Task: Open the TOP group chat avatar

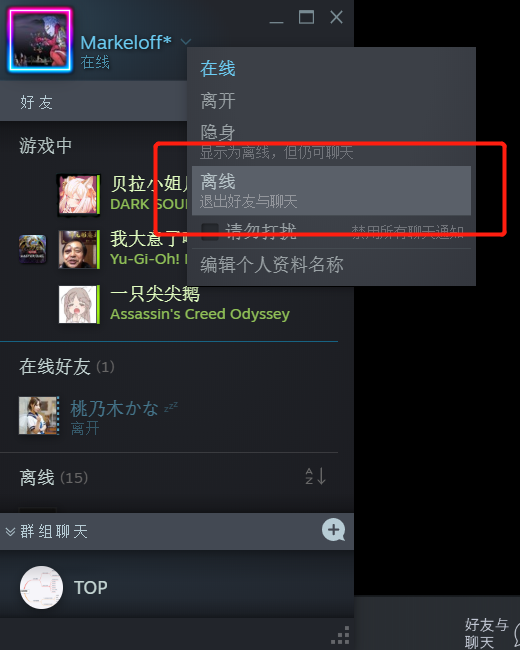Action: (x=41, y=587)
